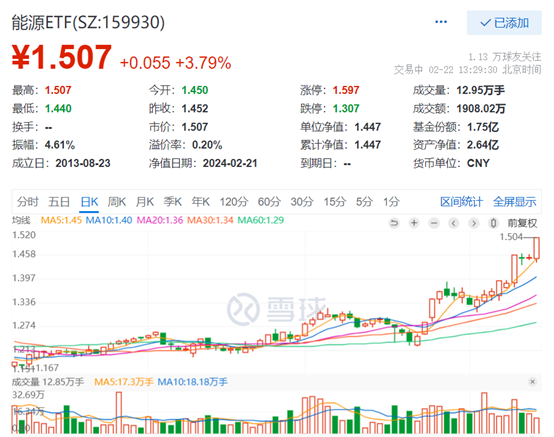This screenshot has height=437, width=554.
Task: Click the MA10:1.40 moving average label
Action: 109,220
